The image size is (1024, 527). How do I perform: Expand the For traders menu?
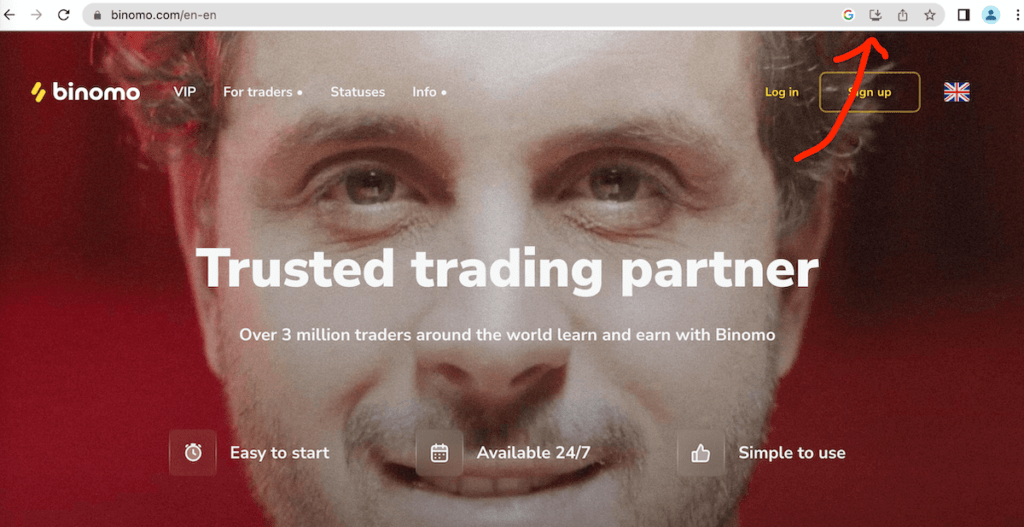pyautogui.click(x=263, y=92)
